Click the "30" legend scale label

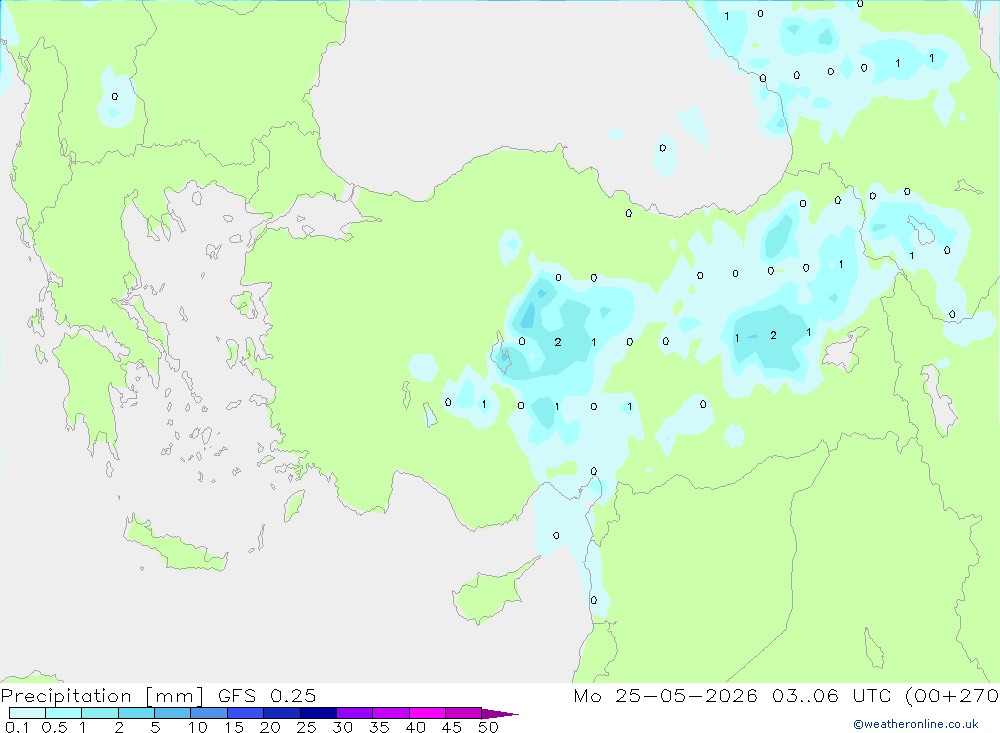tap(343, 727)
